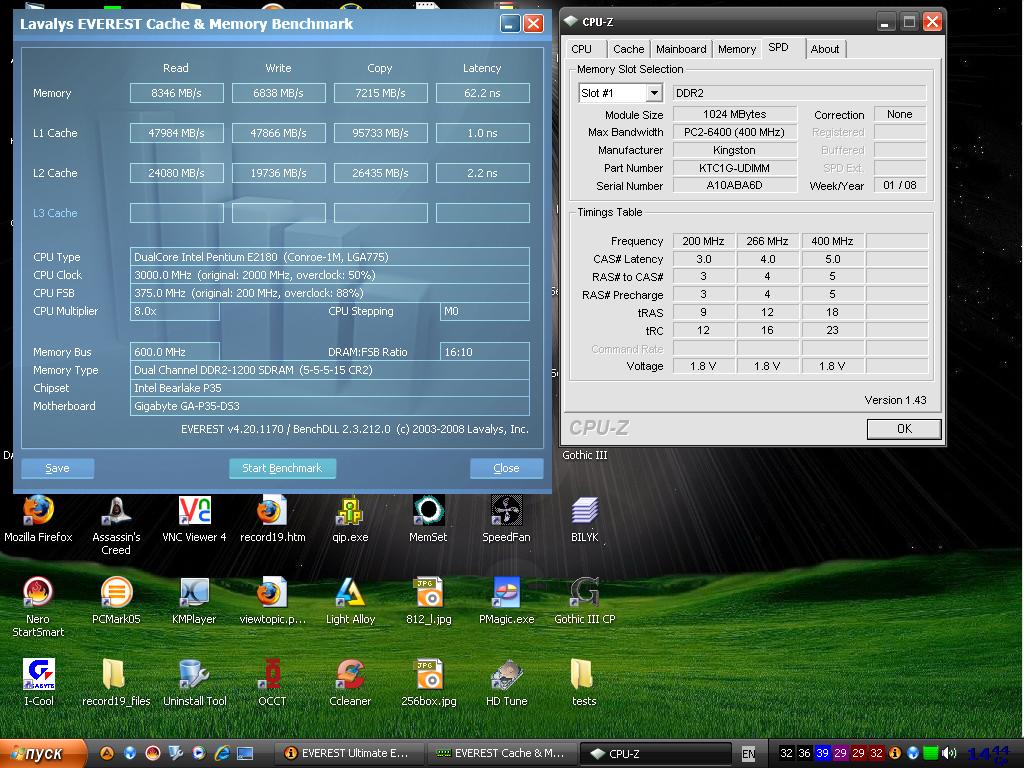This screenshot has width=1024, height=768.
Task: Launch Gigabyte I-Cool icon
Action: [x=39, y=682]
